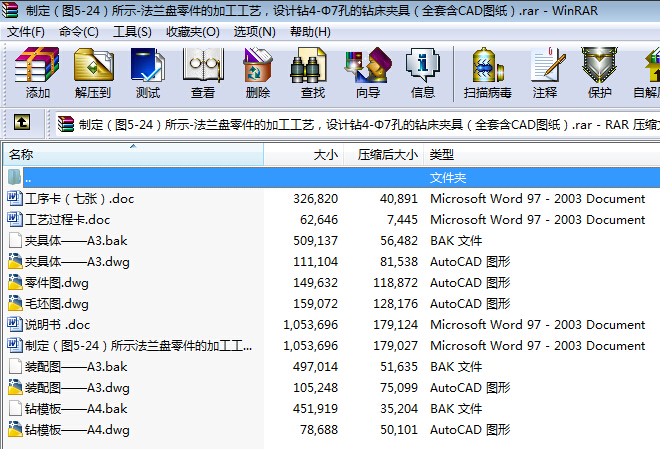Select file 工艺过程卡.doc
This screenshot has height=449, width=660.
[67, 220]
